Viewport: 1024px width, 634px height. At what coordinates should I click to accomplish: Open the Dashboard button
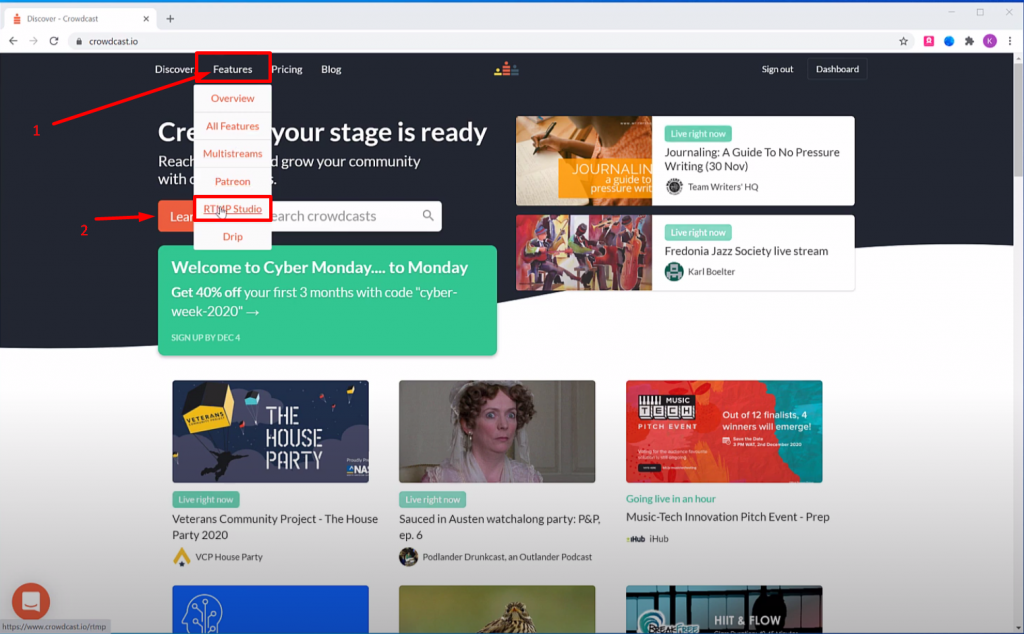[x=837, y=69]
